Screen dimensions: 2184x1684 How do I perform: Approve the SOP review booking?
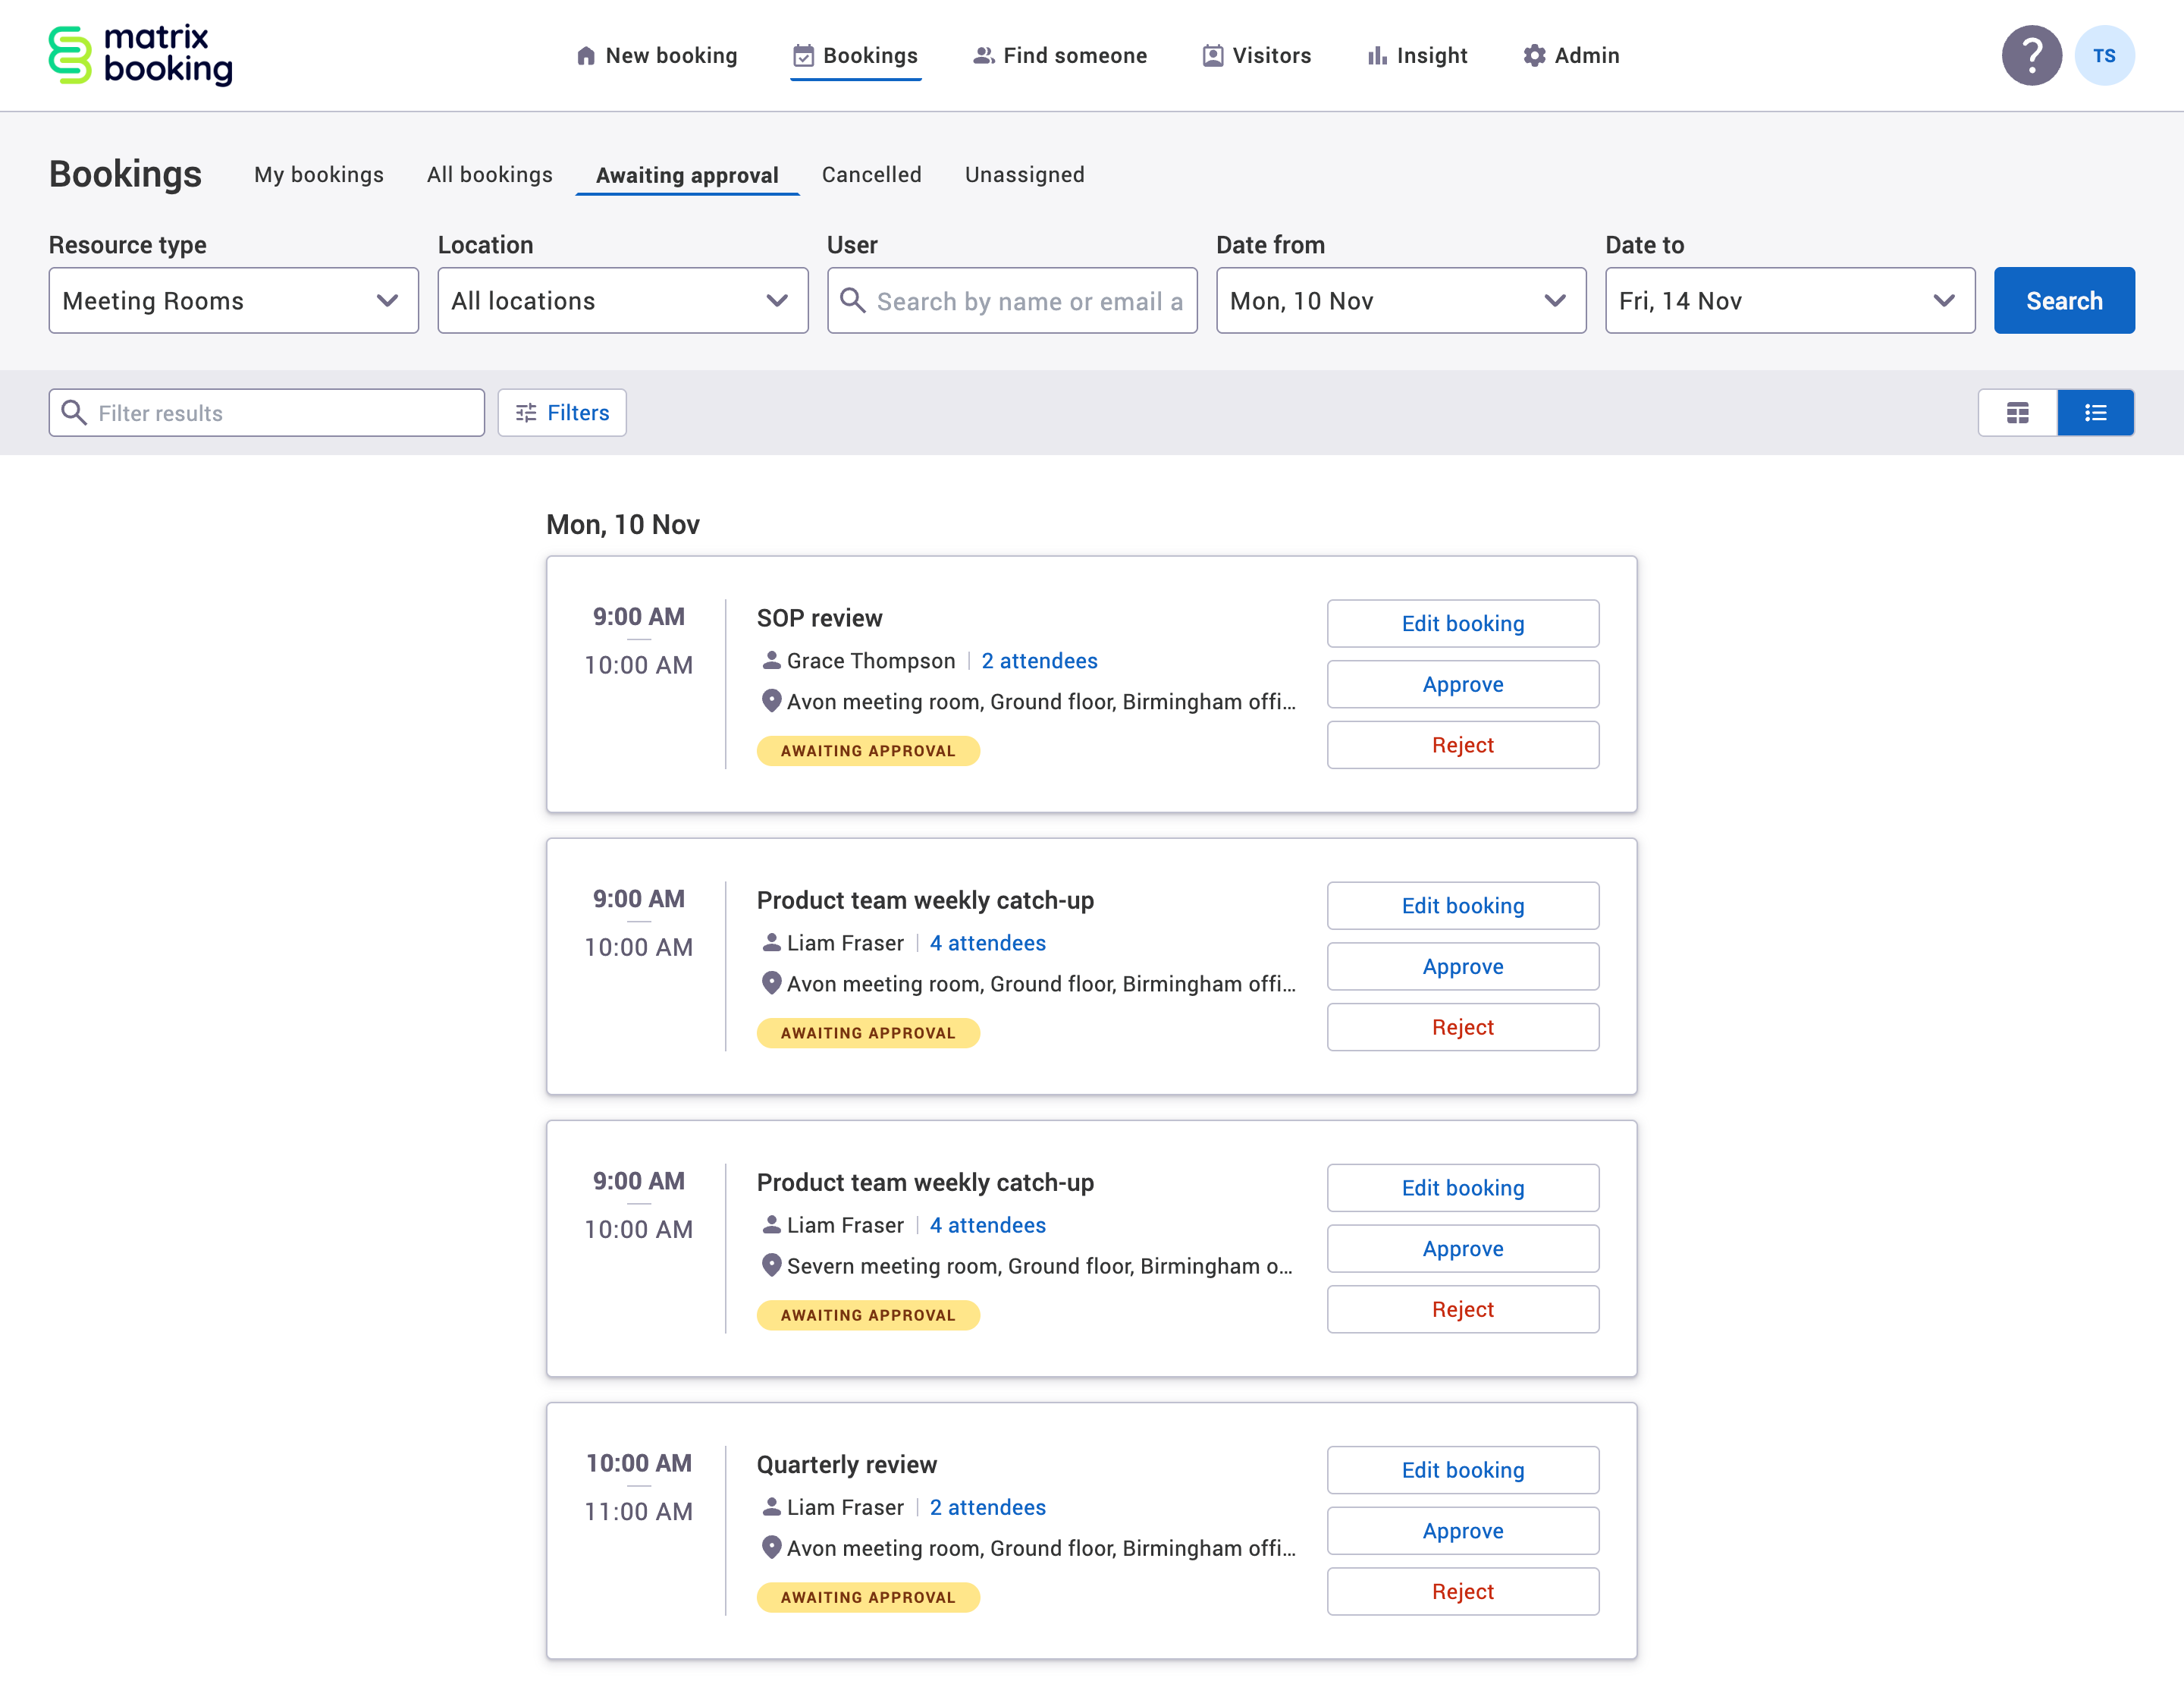coord(1462,684)
